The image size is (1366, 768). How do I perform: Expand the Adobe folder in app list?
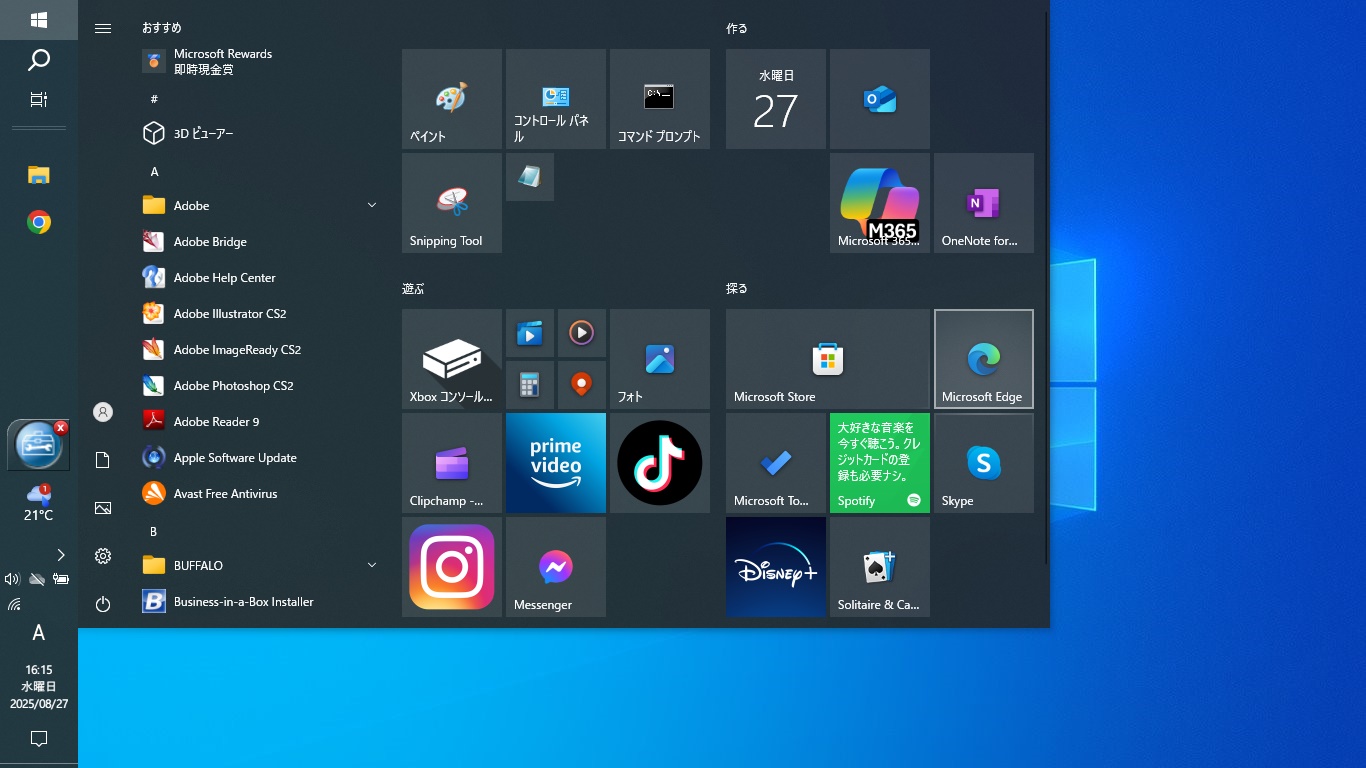(x=260, y=205)
